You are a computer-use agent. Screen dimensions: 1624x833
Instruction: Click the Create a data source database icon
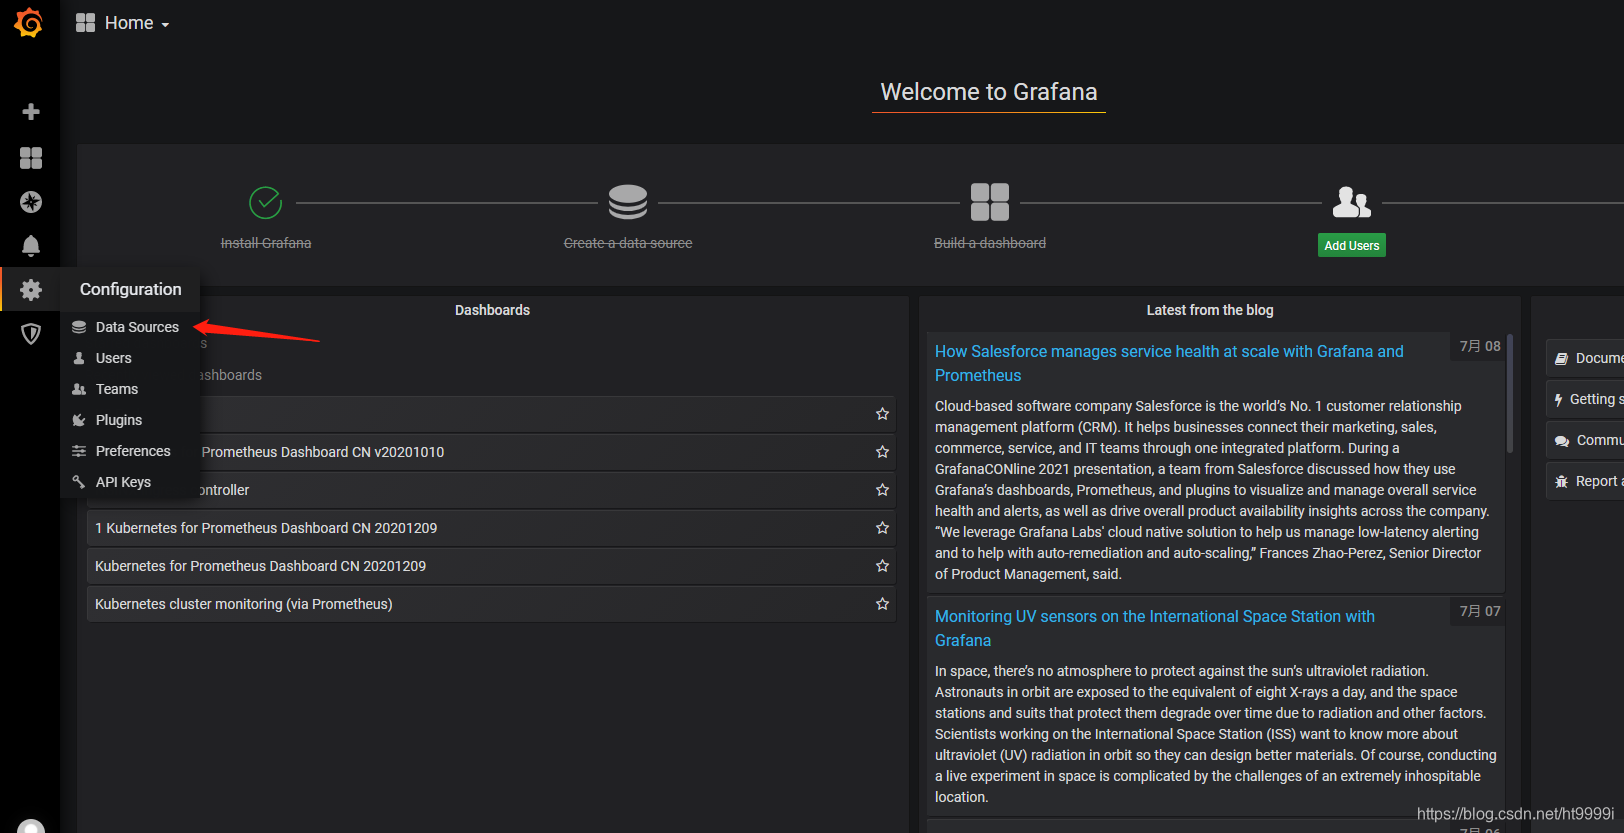pyautogui.click(x=628, y=202)
